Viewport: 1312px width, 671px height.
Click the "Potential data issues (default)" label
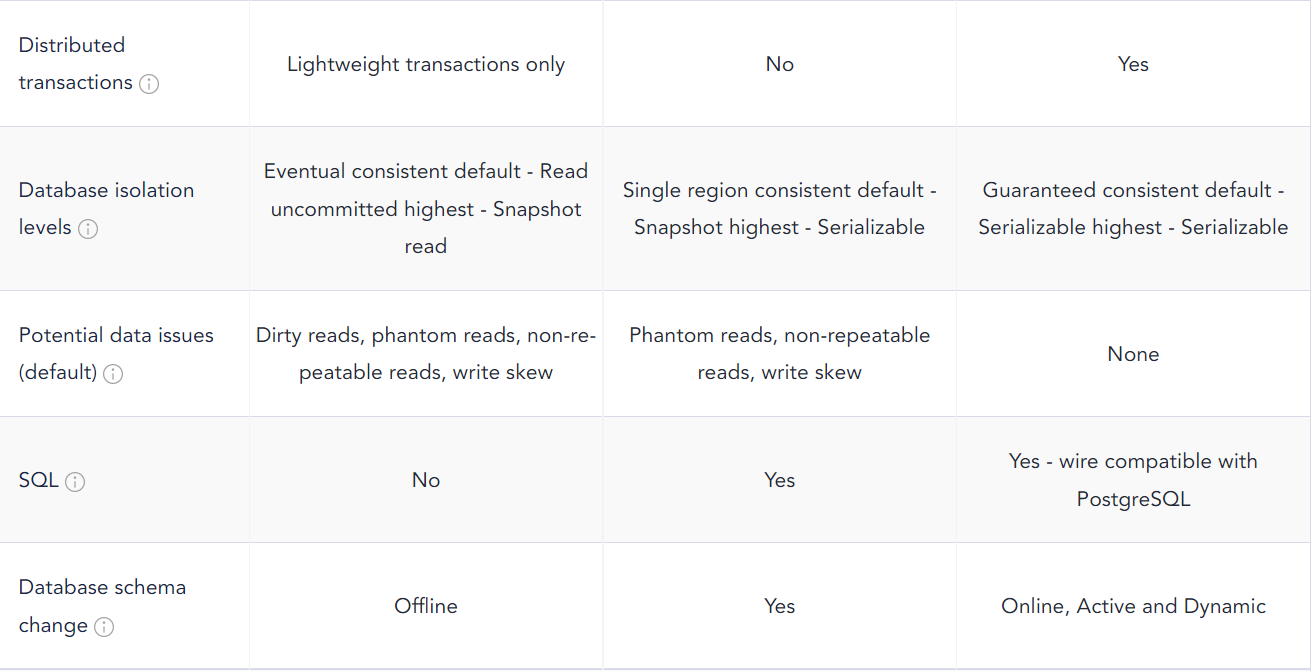coord(116,335)
